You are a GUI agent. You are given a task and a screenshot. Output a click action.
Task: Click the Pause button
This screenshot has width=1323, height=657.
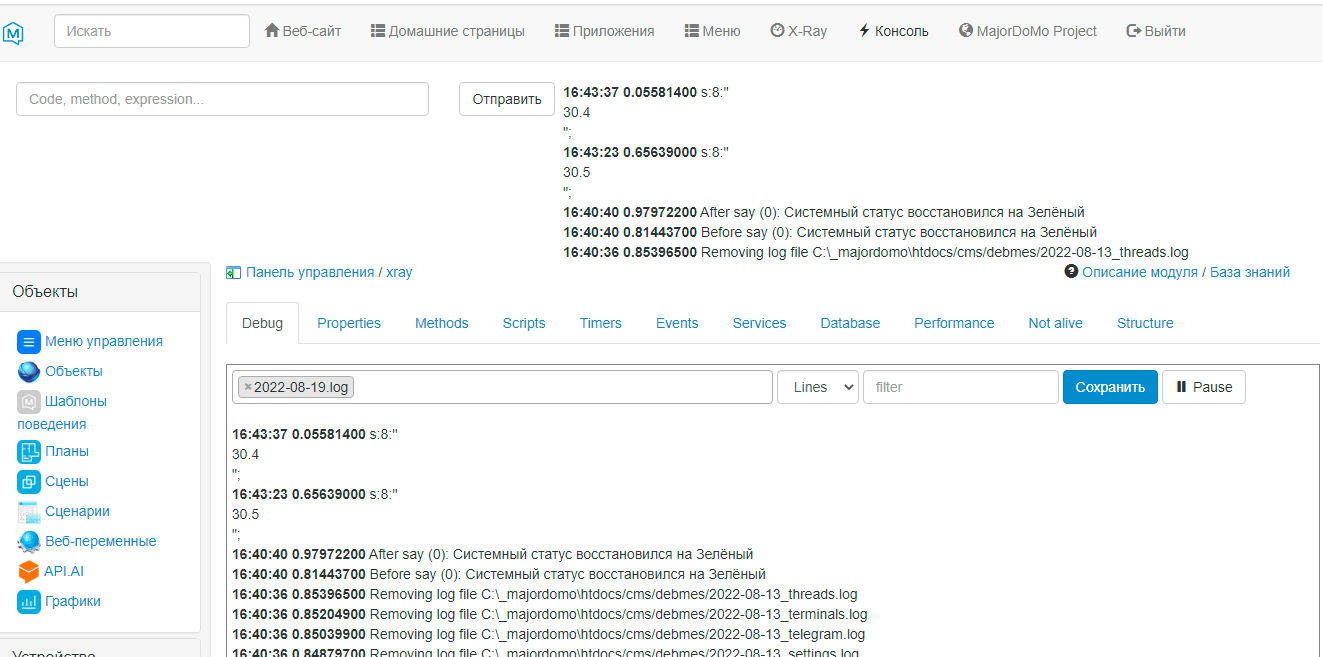1204,387
